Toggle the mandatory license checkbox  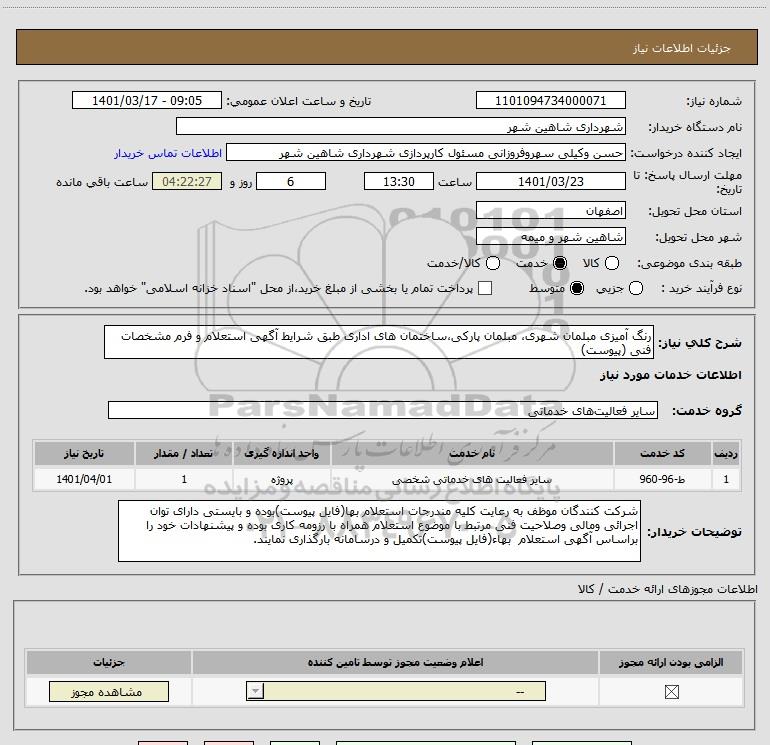[x=671, y=692]
